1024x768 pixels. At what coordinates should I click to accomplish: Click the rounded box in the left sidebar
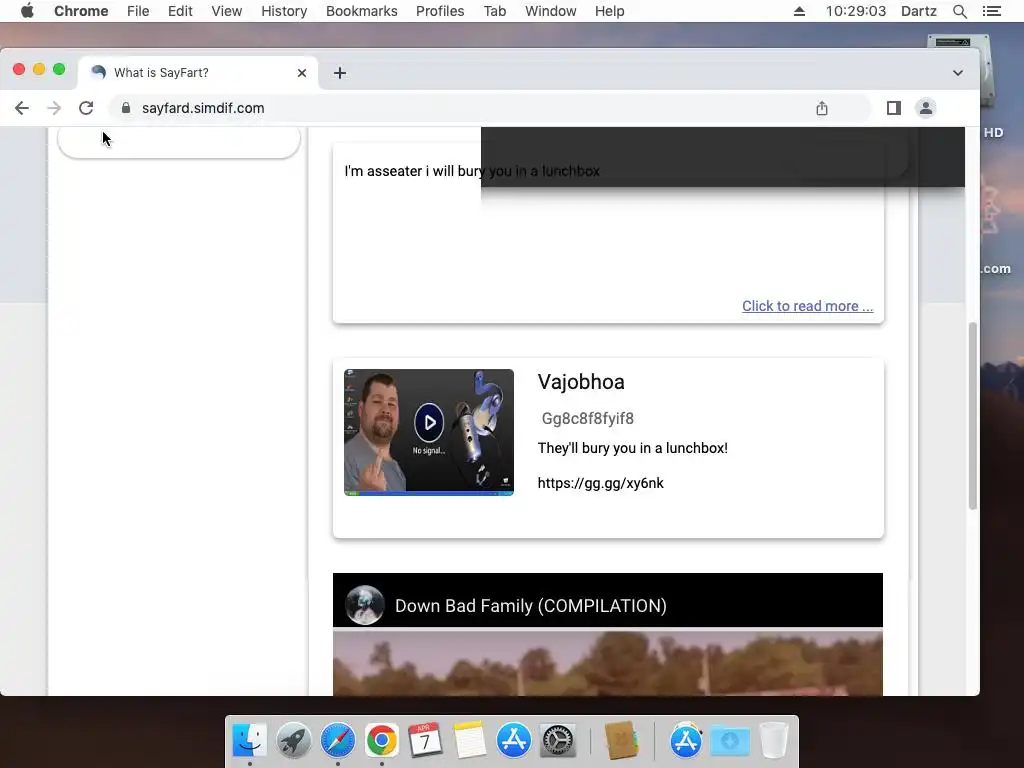tap(179, 142)
